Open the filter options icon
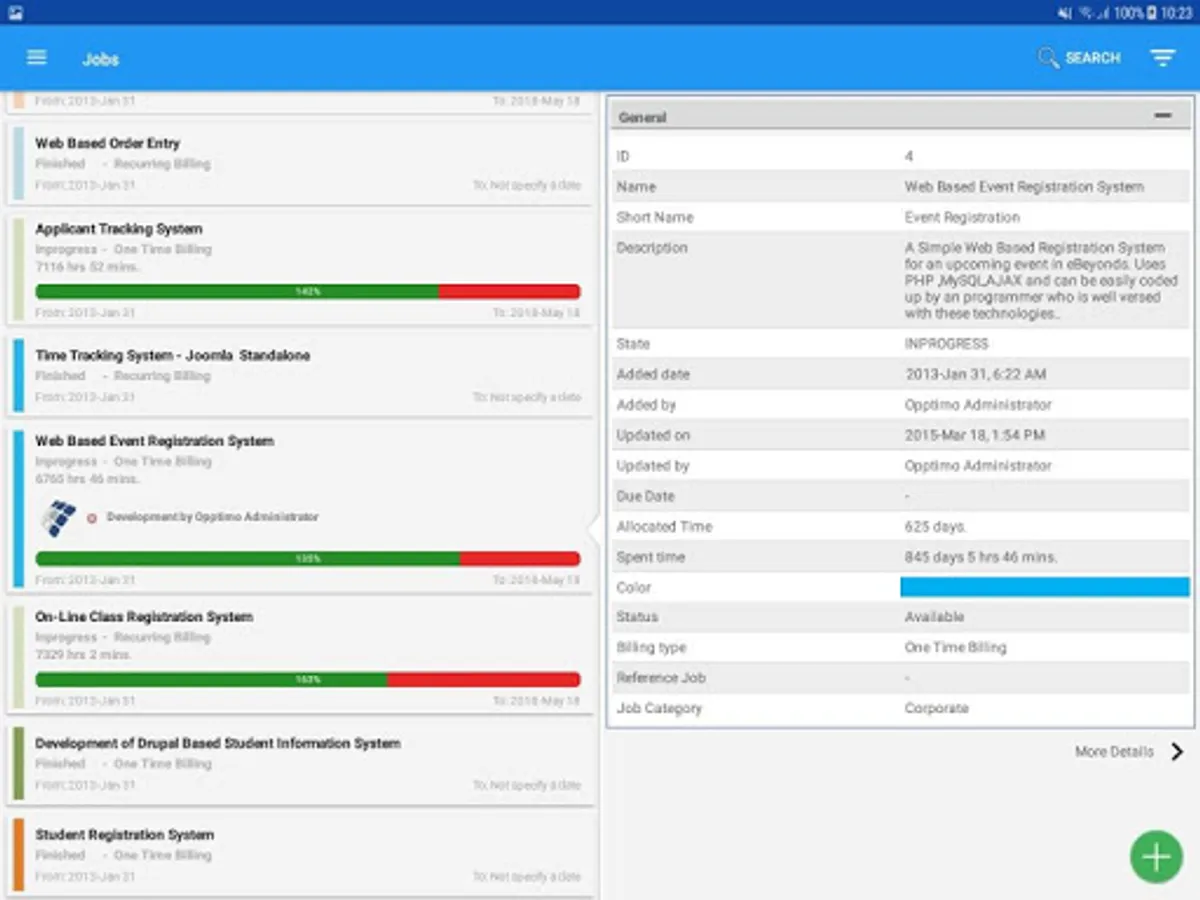 tap(1162, 58)
